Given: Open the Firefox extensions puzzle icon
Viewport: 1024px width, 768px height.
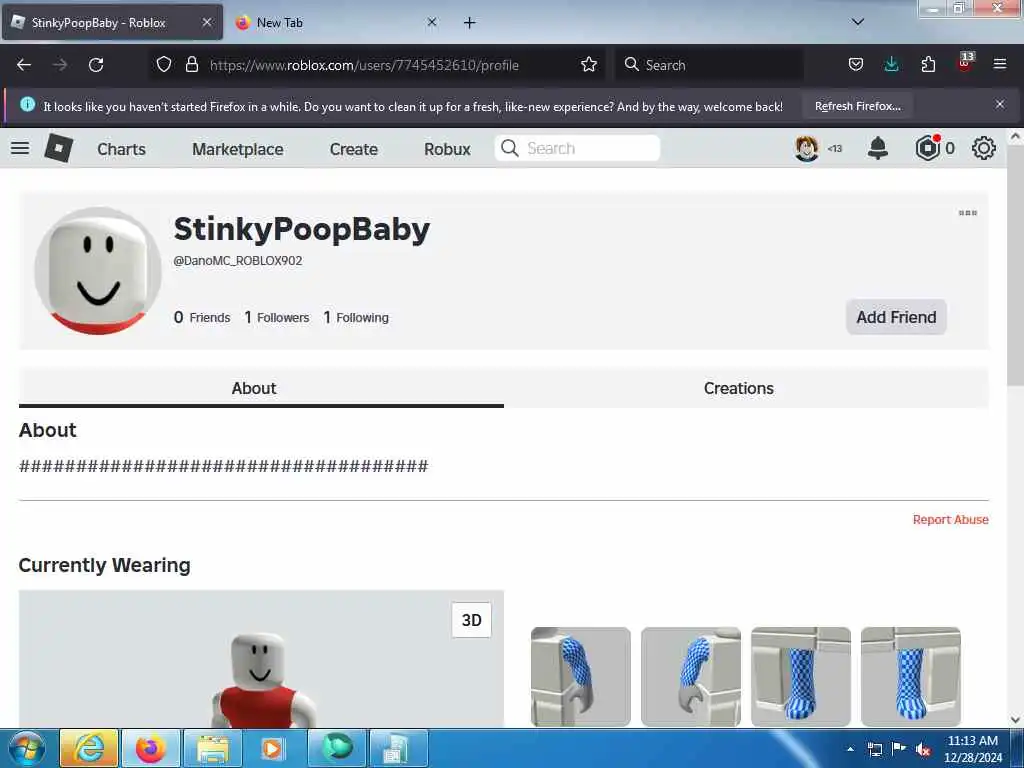Looking at the screenshot, I should coord(928,64).
